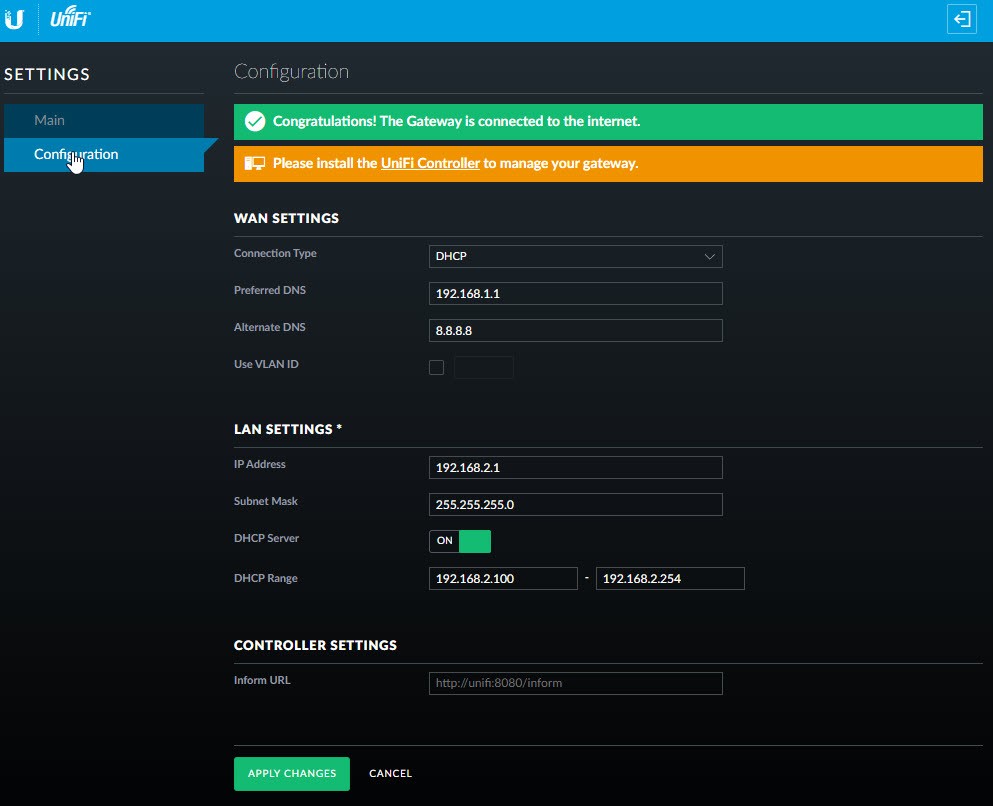The height and width of the screenshot is (806, 993).
Task: Click the dropdown chevron next to DHCP
Action: [709, 257]
